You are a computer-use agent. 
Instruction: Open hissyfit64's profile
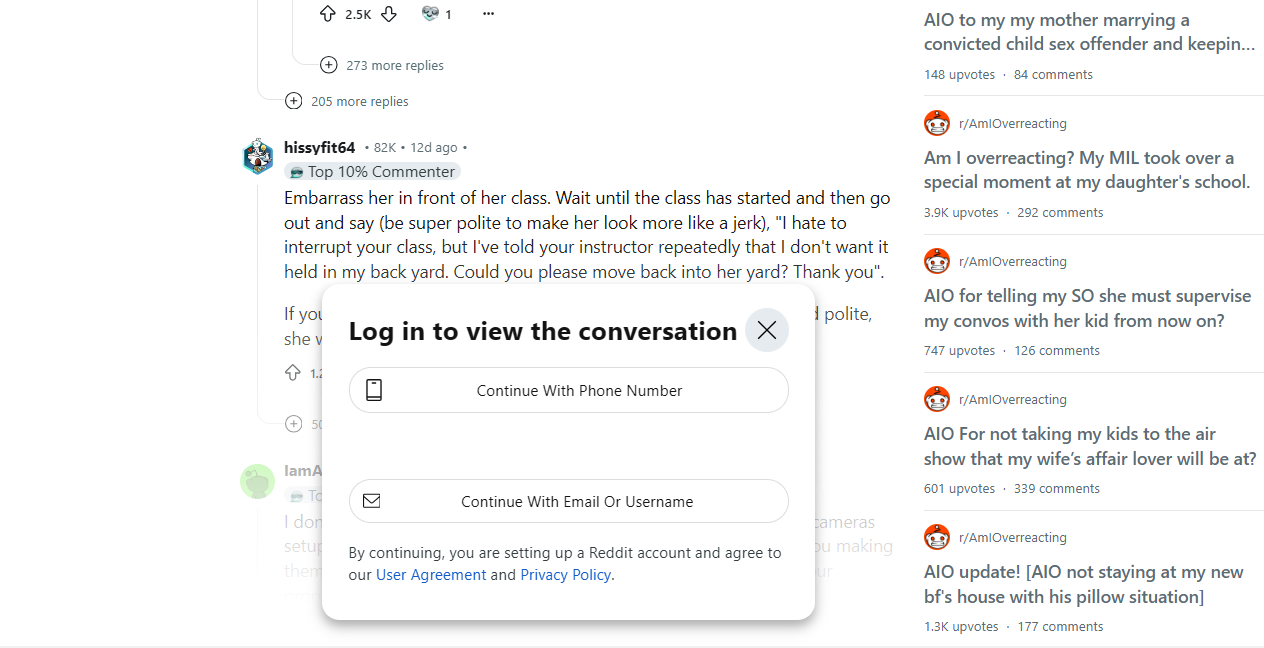pyautogui.click(x=319, y=147)
